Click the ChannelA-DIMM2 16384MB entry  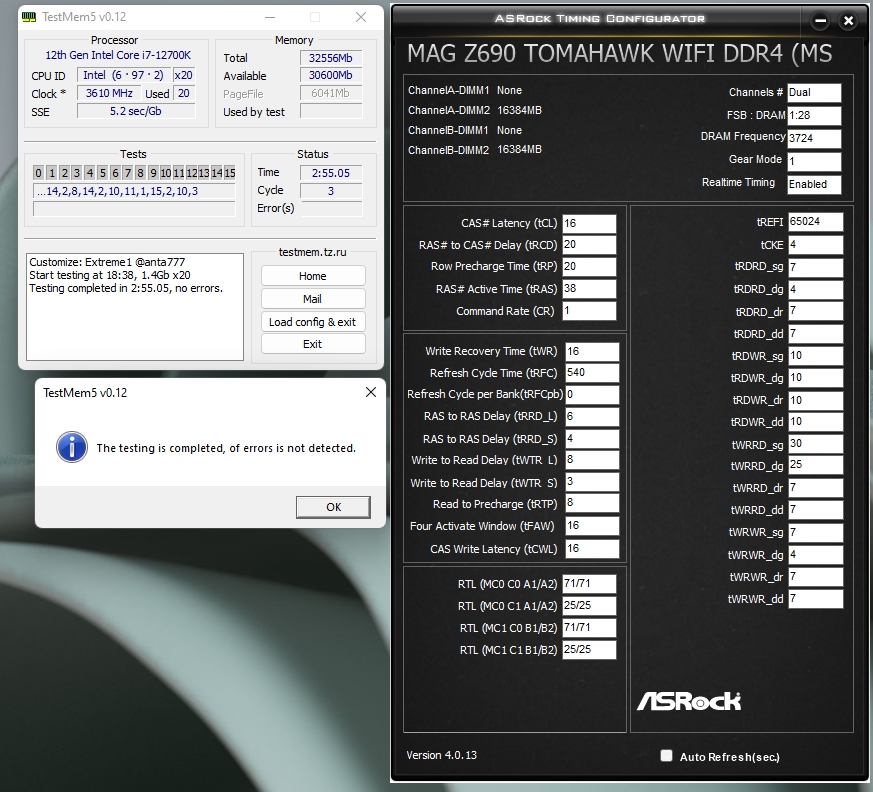tap(474, 110)
